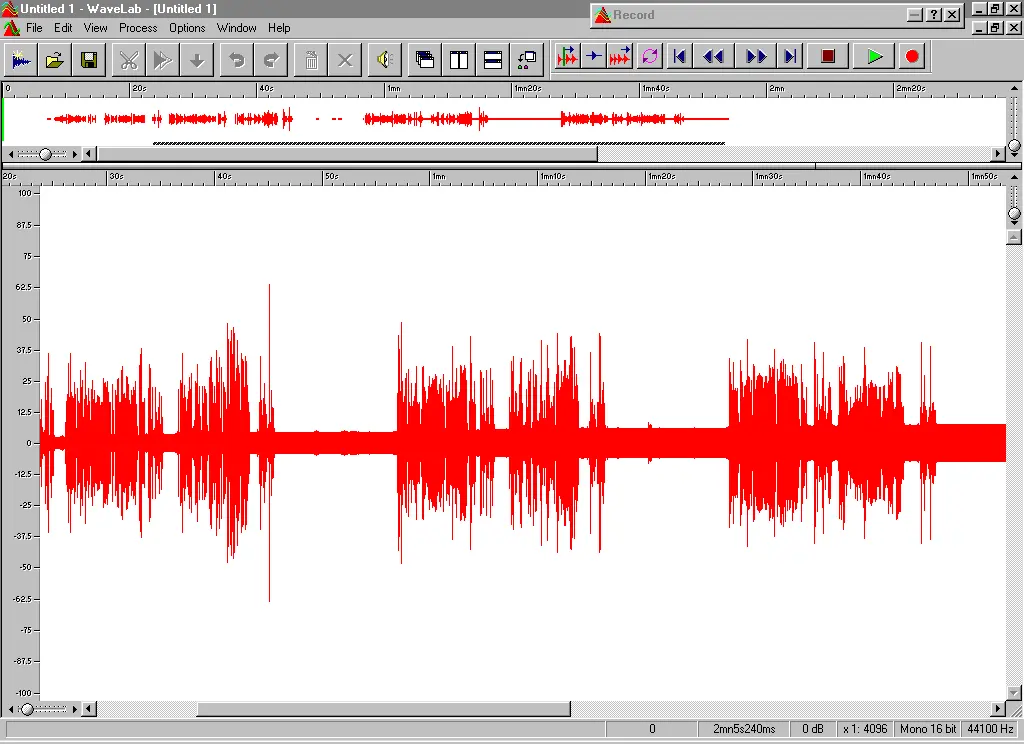Click the main scrollbar right arrow
This screenshot has height=744, width=1024.
point(997,709)
